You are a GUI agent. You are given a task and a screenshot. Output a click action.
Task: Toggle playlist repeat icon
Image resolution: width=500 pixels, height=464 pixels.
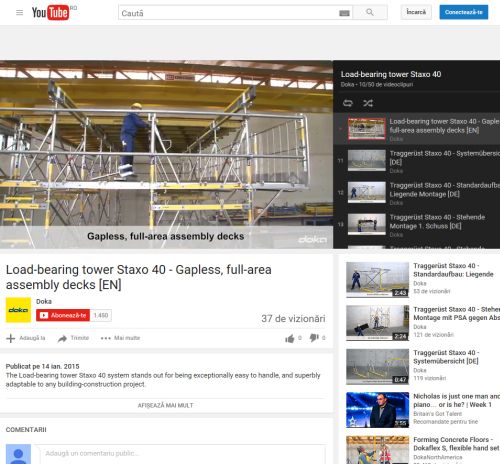(348, 103)
